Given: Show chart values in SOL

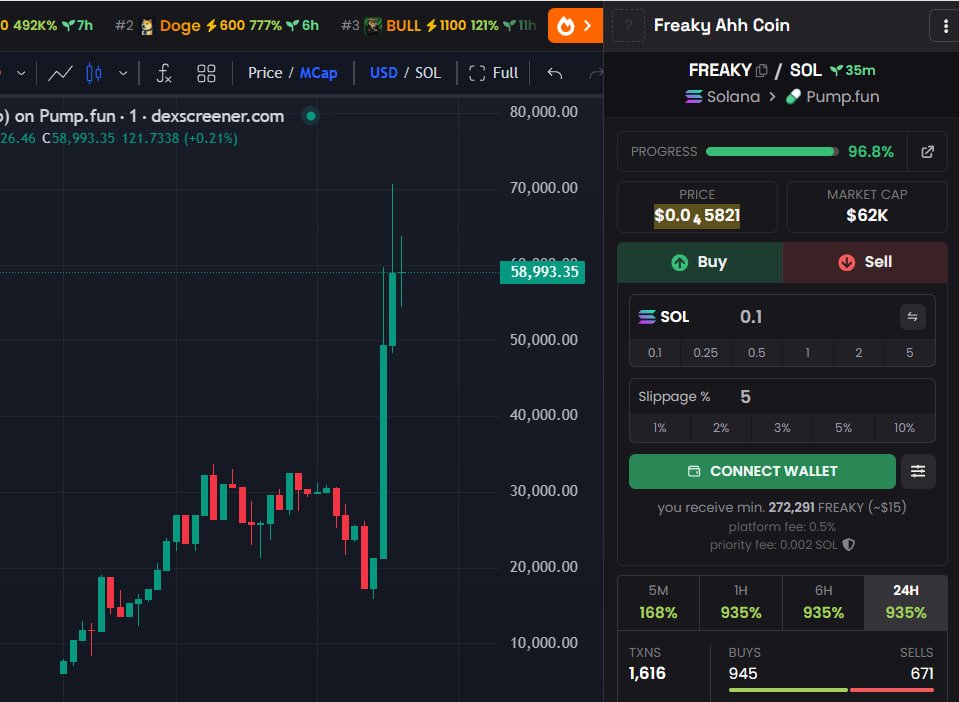Looking at the screenshot, I should [x=428, y=73].
